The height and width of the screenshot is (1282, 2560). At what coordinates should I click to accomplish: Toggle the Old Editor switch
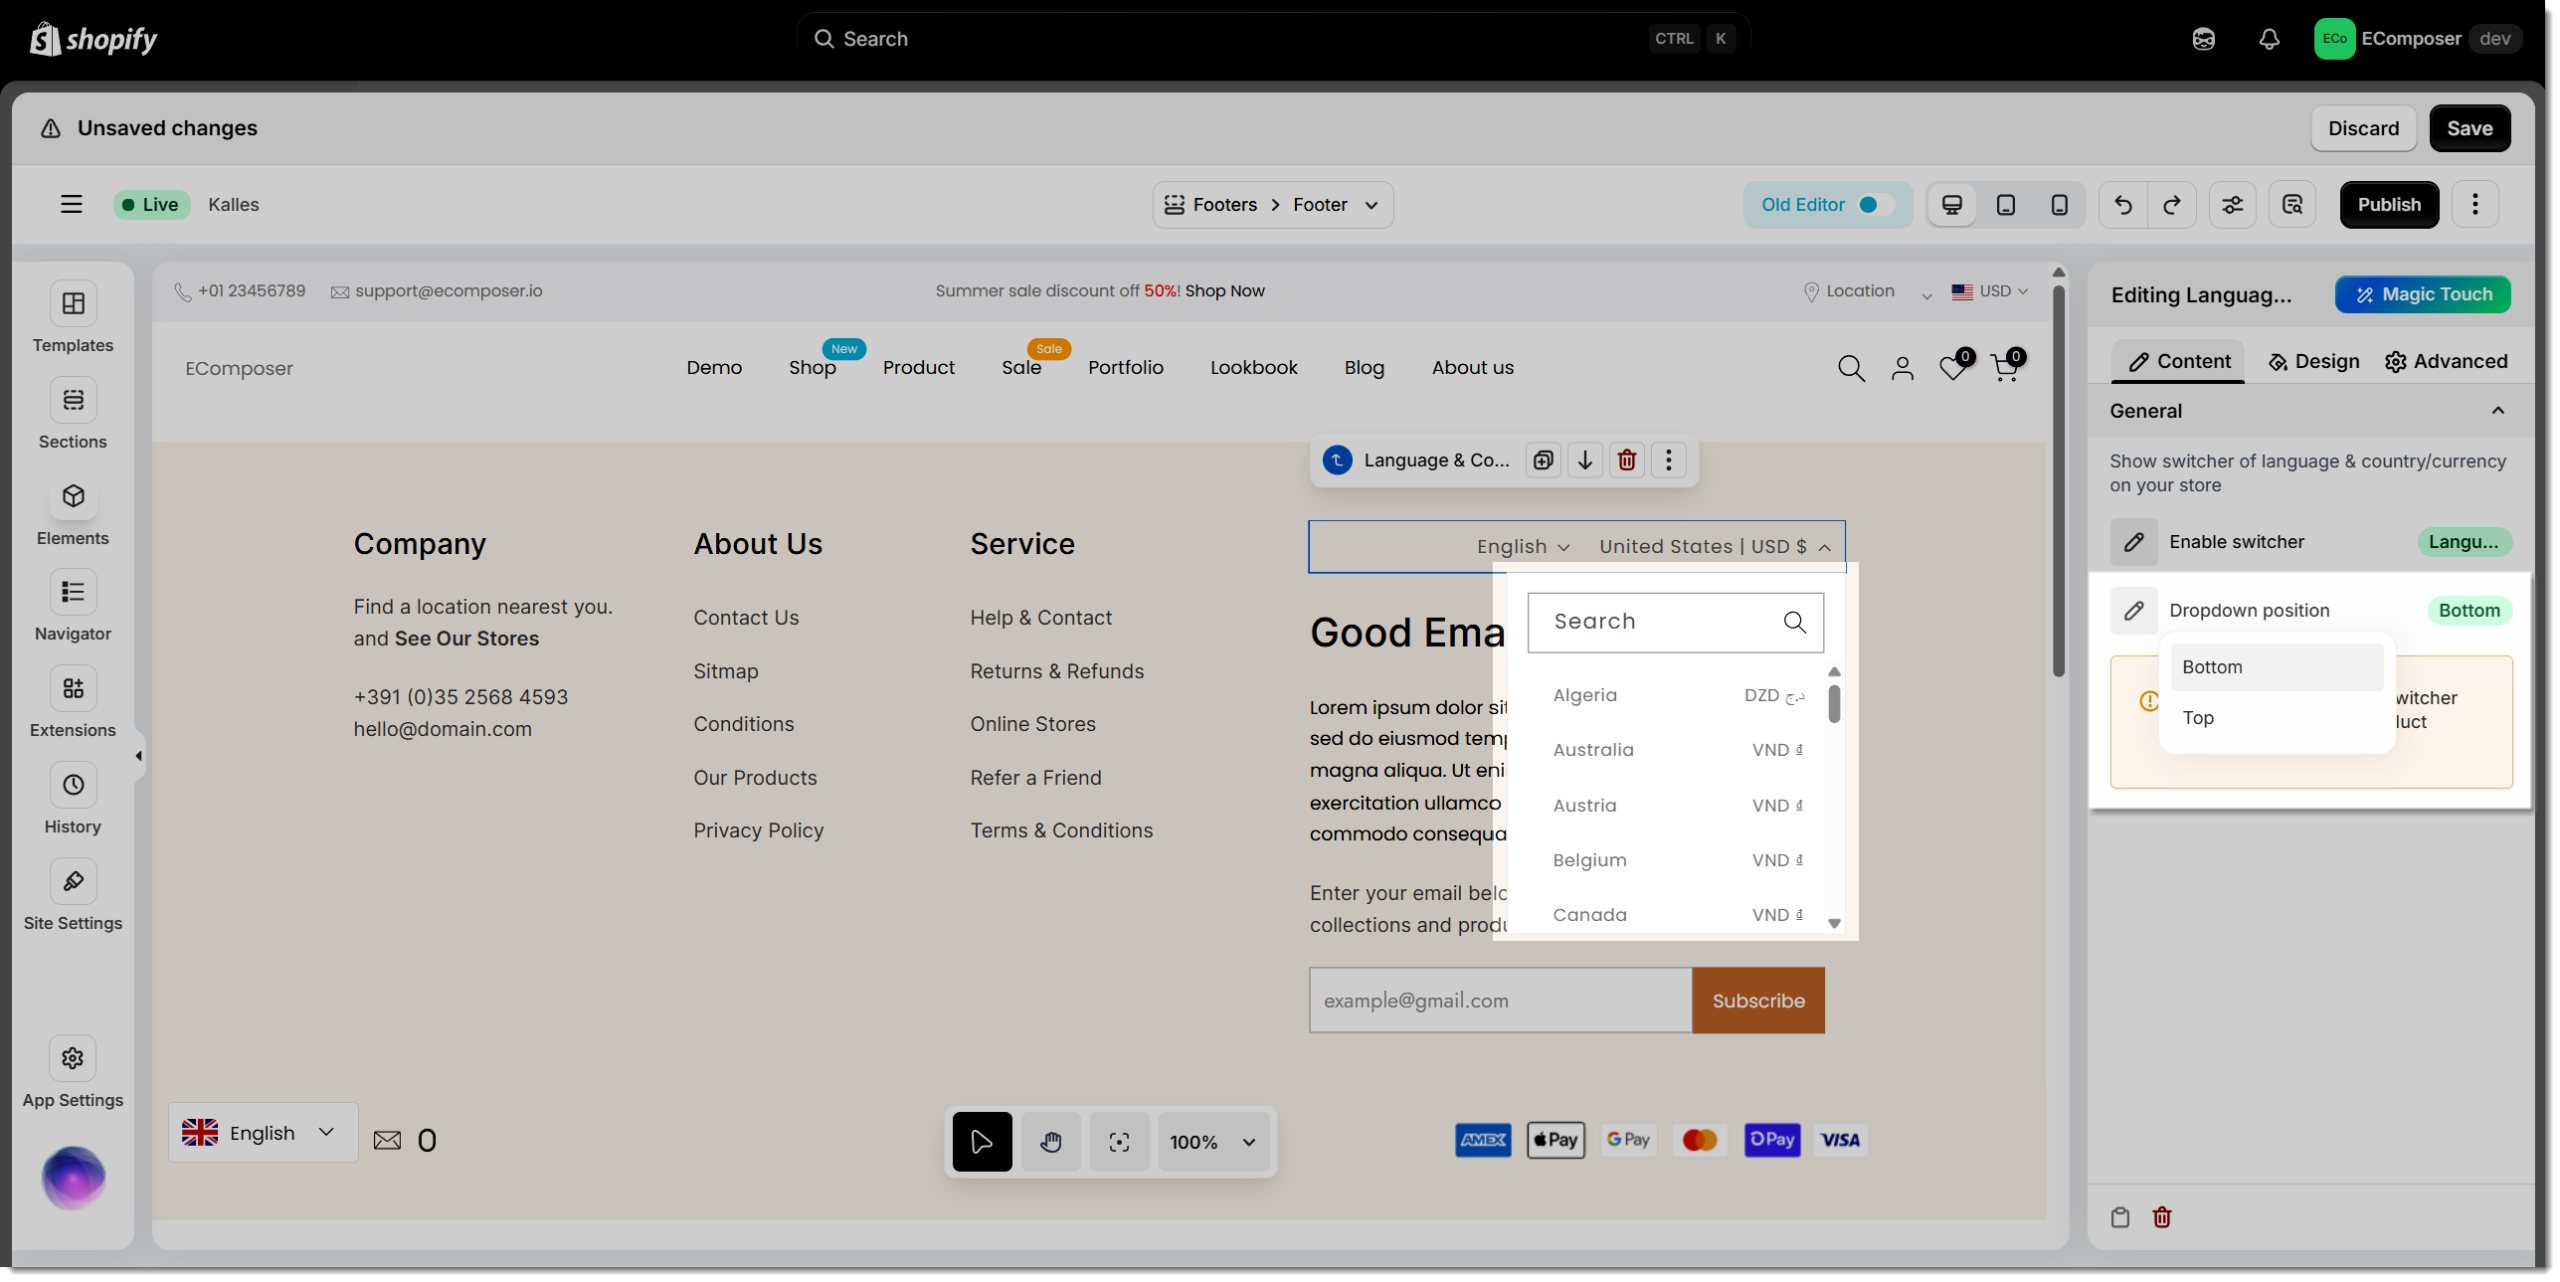coord(1874,205)
